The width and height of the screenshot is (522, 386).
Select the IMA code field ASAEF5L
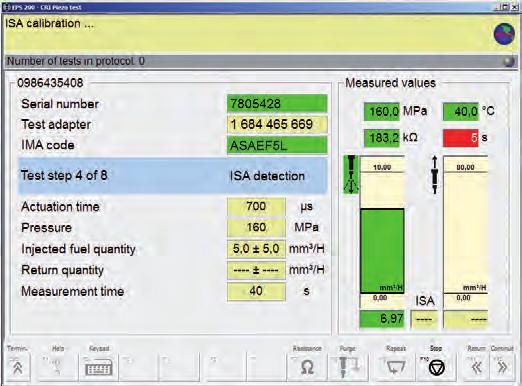[x=277, y=145]
